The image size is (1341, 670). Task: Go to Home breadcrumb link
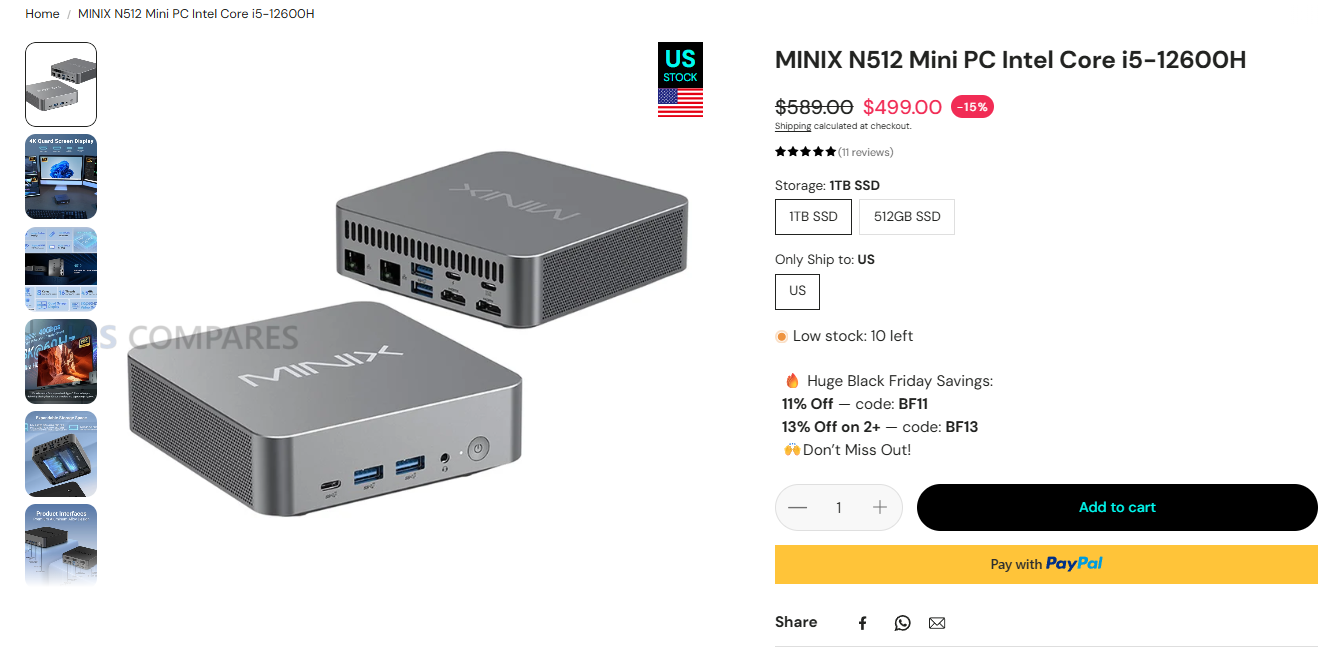tap(42, 14)
